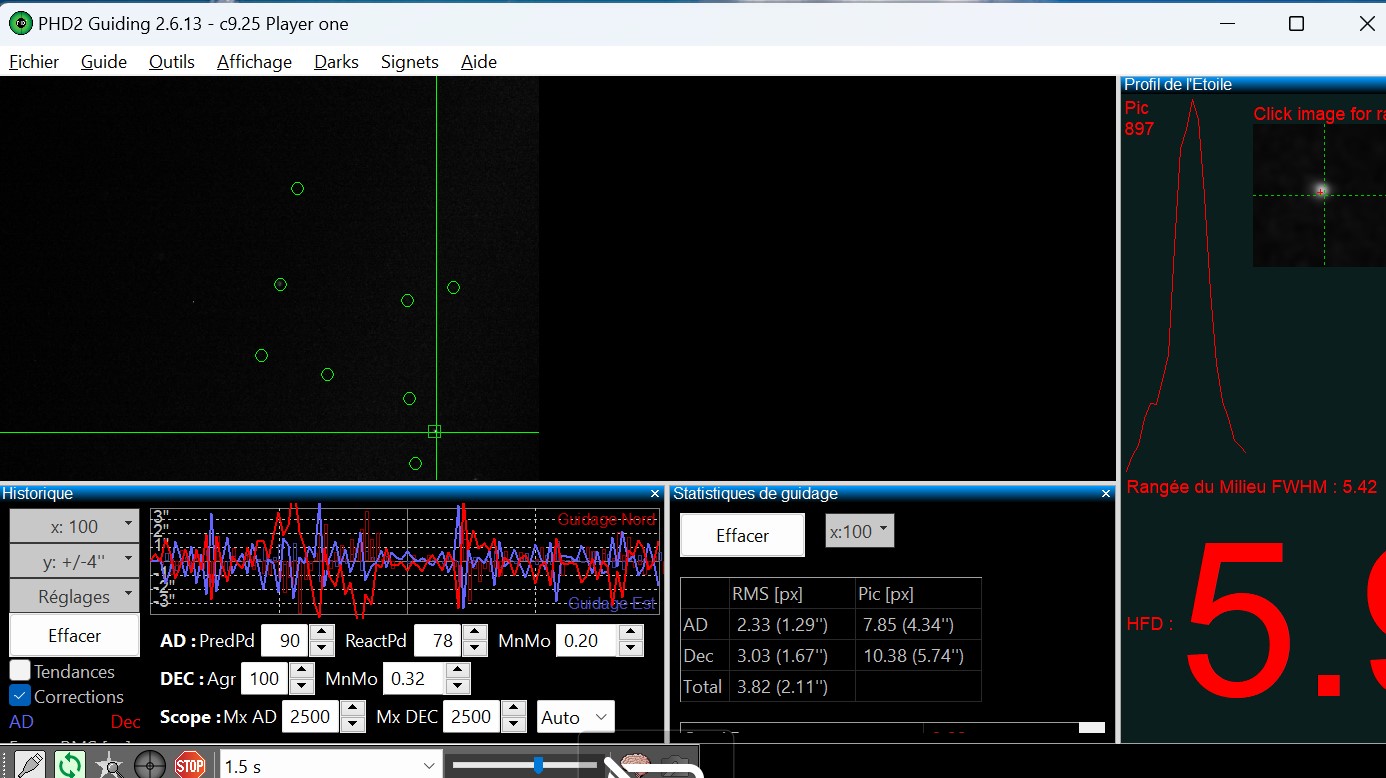Open advanced settings brain icon

[634, 765]
